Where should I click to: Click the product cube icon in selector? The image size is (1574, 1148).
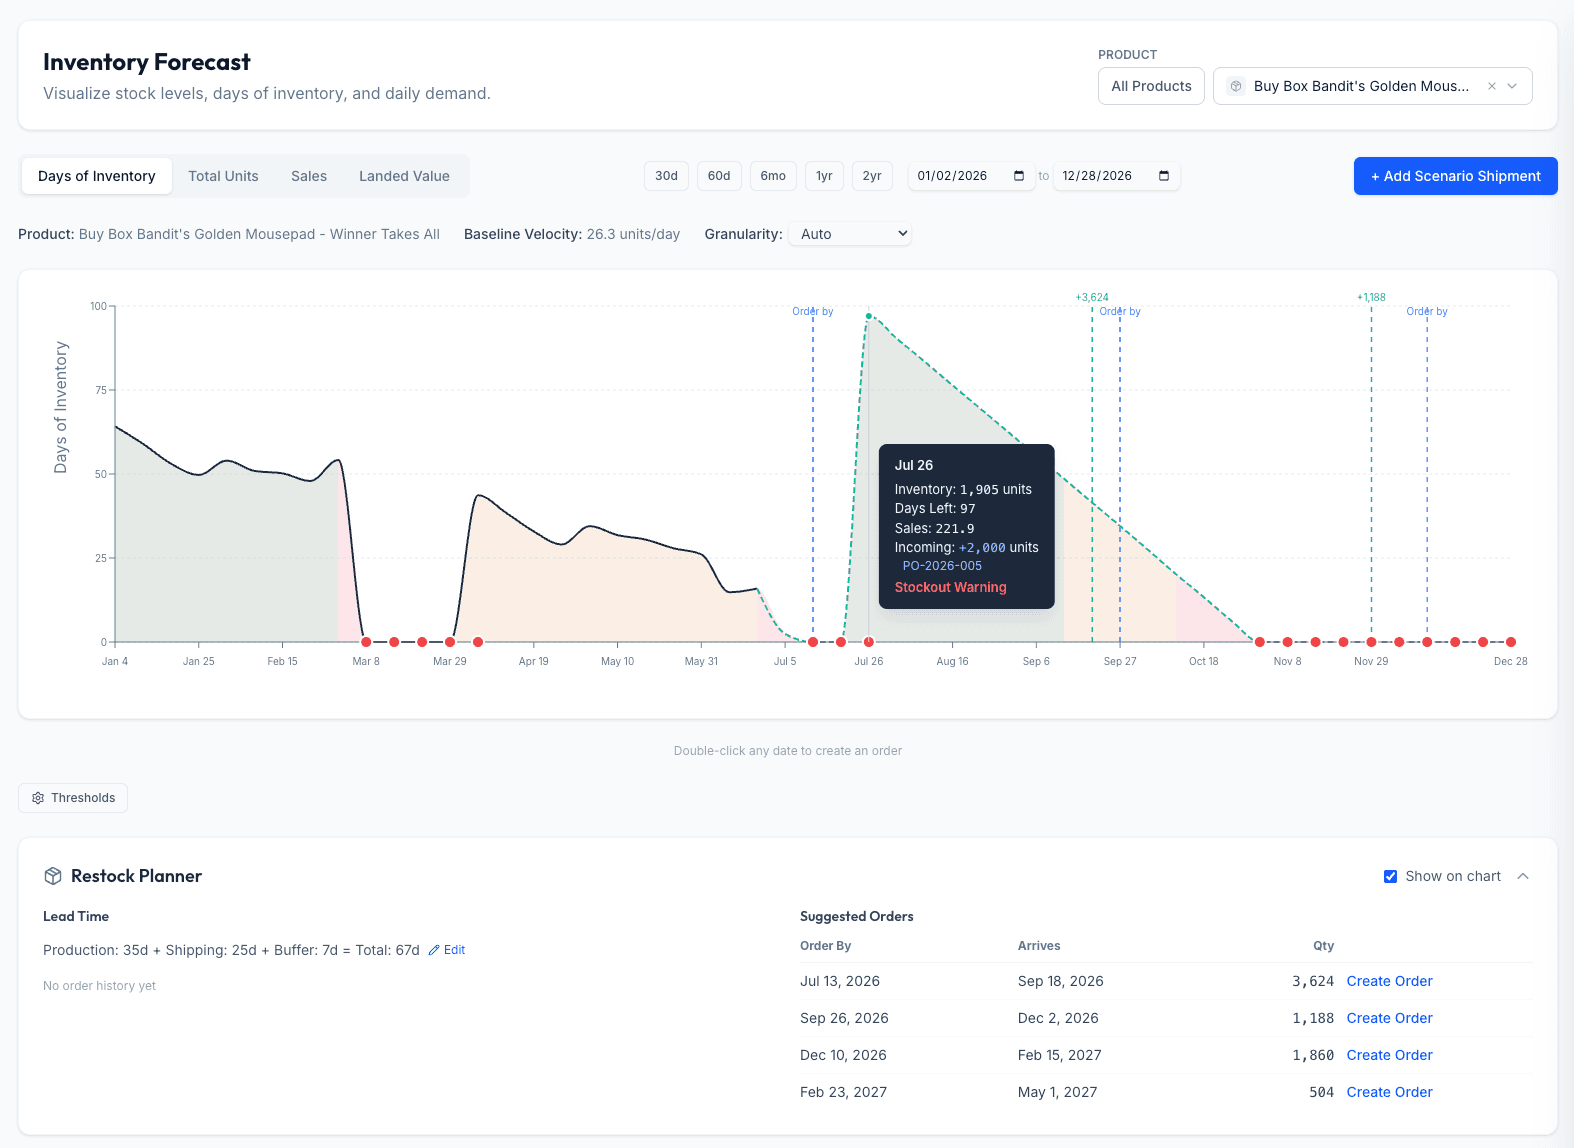pyautogui.click(x=1236, y=86)
